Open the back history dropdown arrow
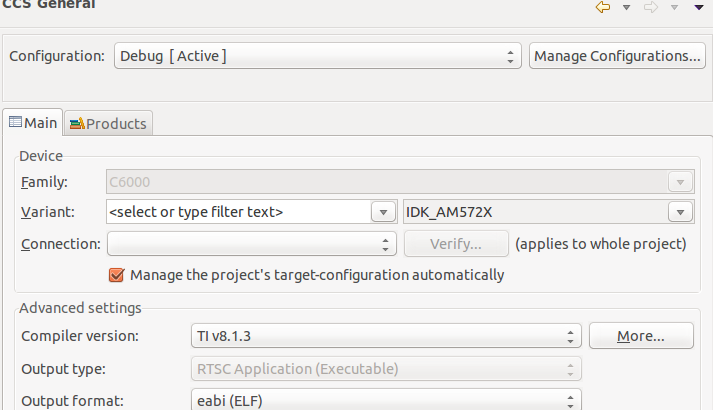Image resolution: width=713 pixels, height=410 pixels. (626, 8)
